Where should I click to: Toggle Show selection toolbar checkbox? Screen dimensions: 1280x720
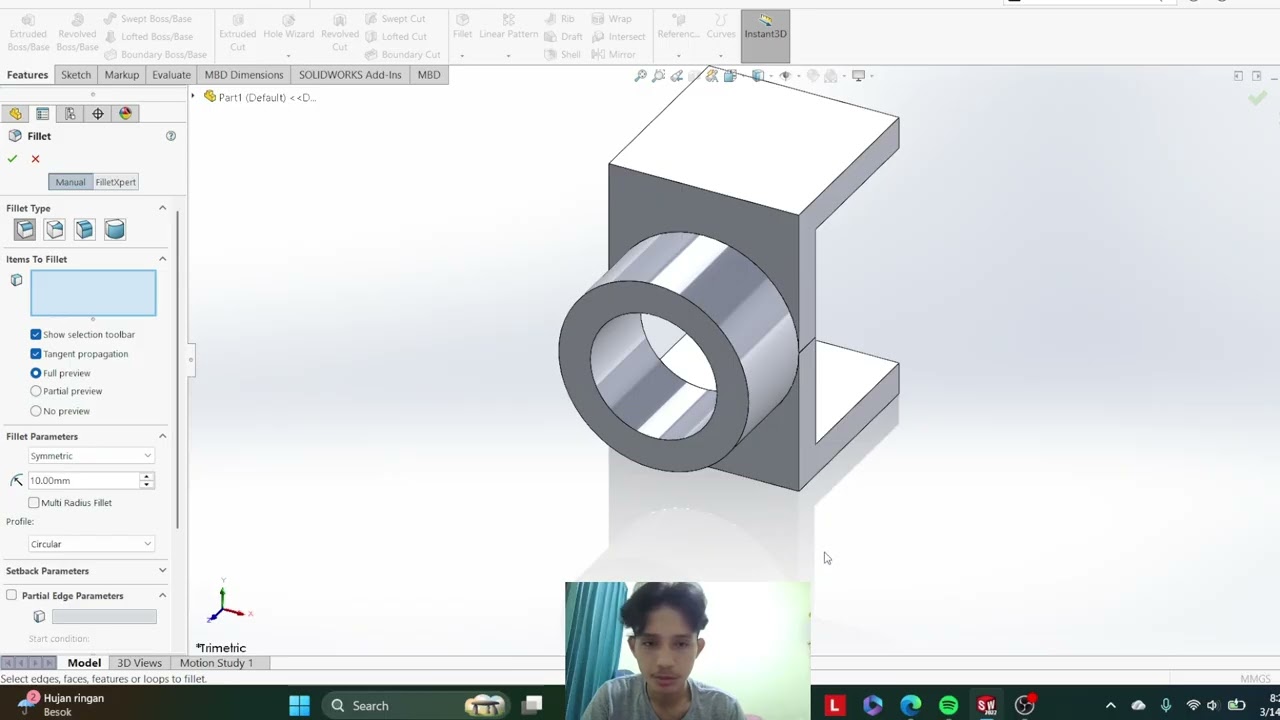click(x=36, y=334)
